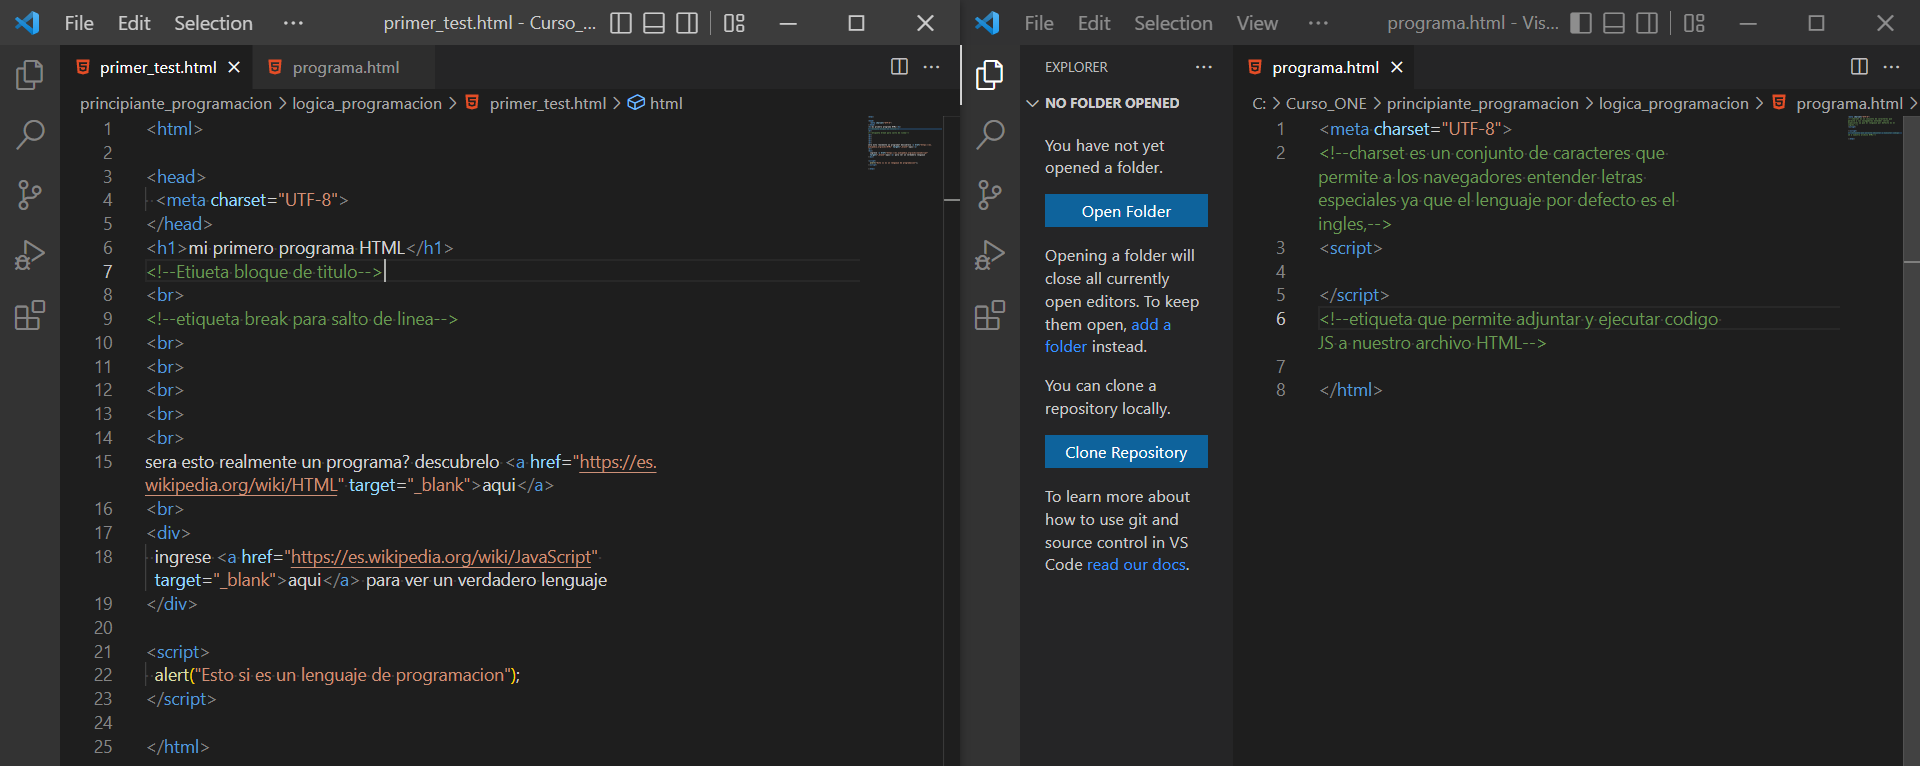The width and height of the screenshot is (1920, 766).
Task: Expand breadcrumb chevron after programa.html in right window
Action: click(1913, 103)
